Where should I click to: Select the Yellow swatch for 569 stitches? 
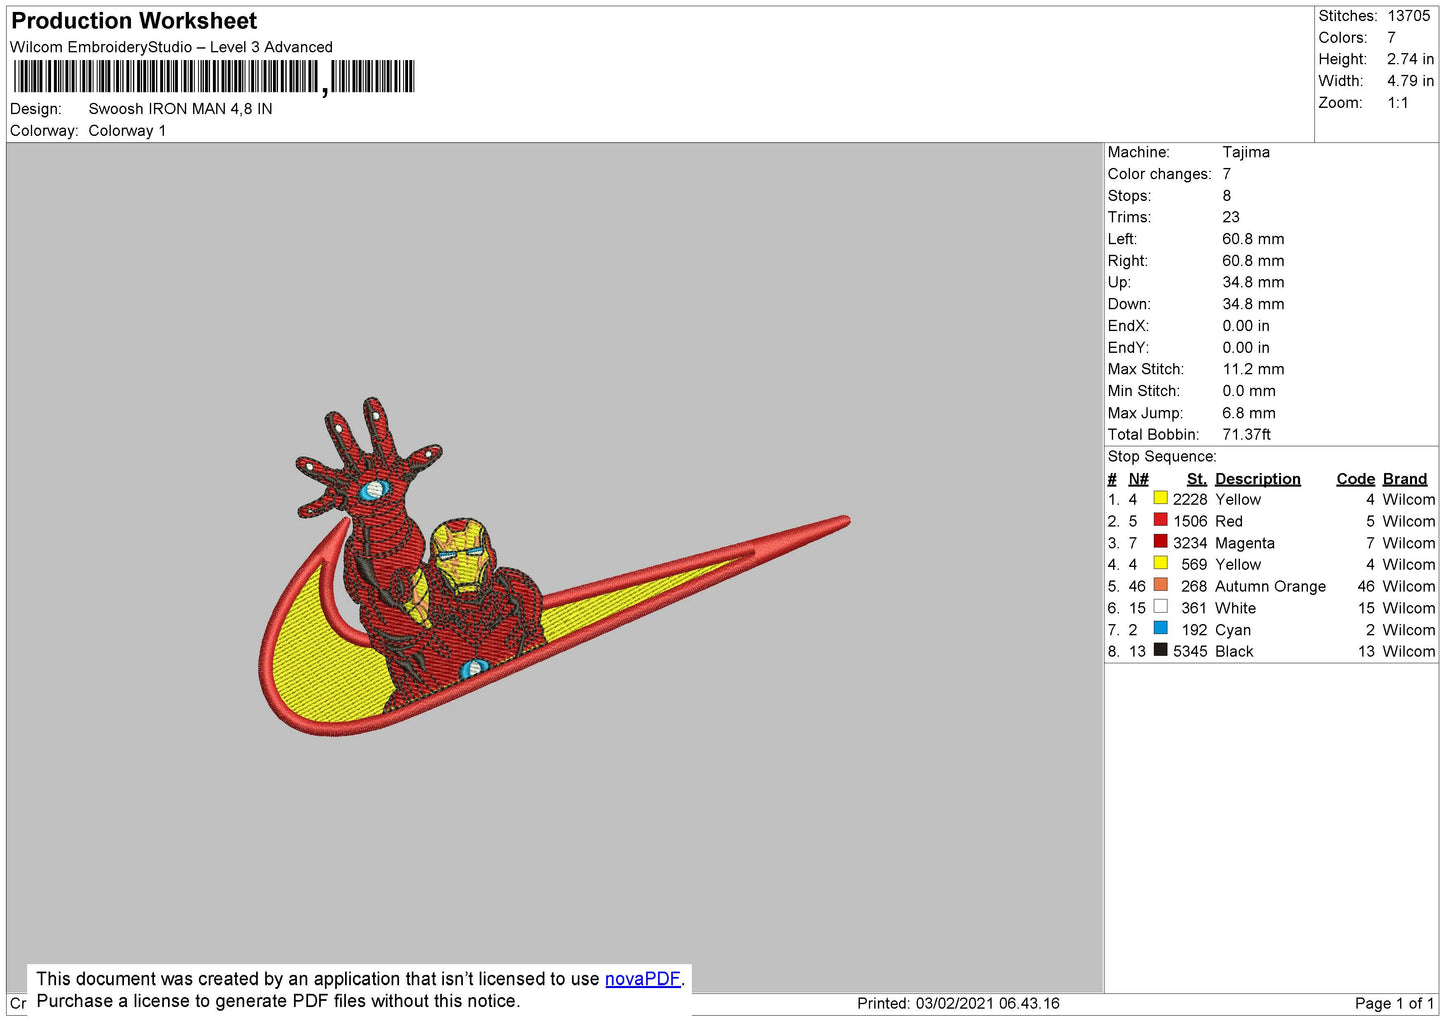coord(1160,564)
